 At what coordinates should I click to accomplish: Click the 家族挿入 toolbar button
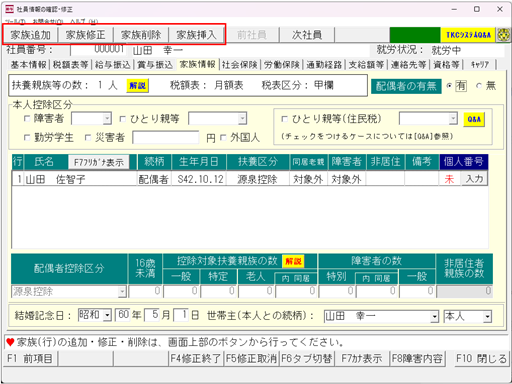(x=196, y=35)
